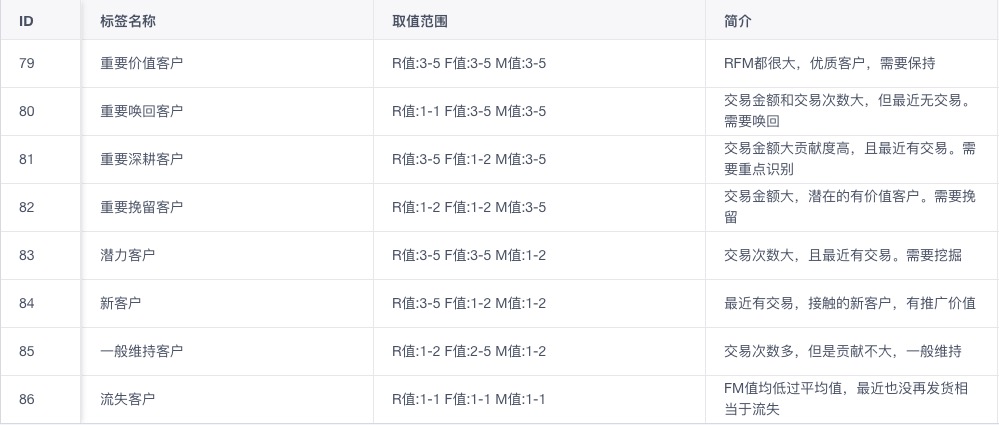
Task: Select the 流失客户 label cell
Action: [127, 400]
